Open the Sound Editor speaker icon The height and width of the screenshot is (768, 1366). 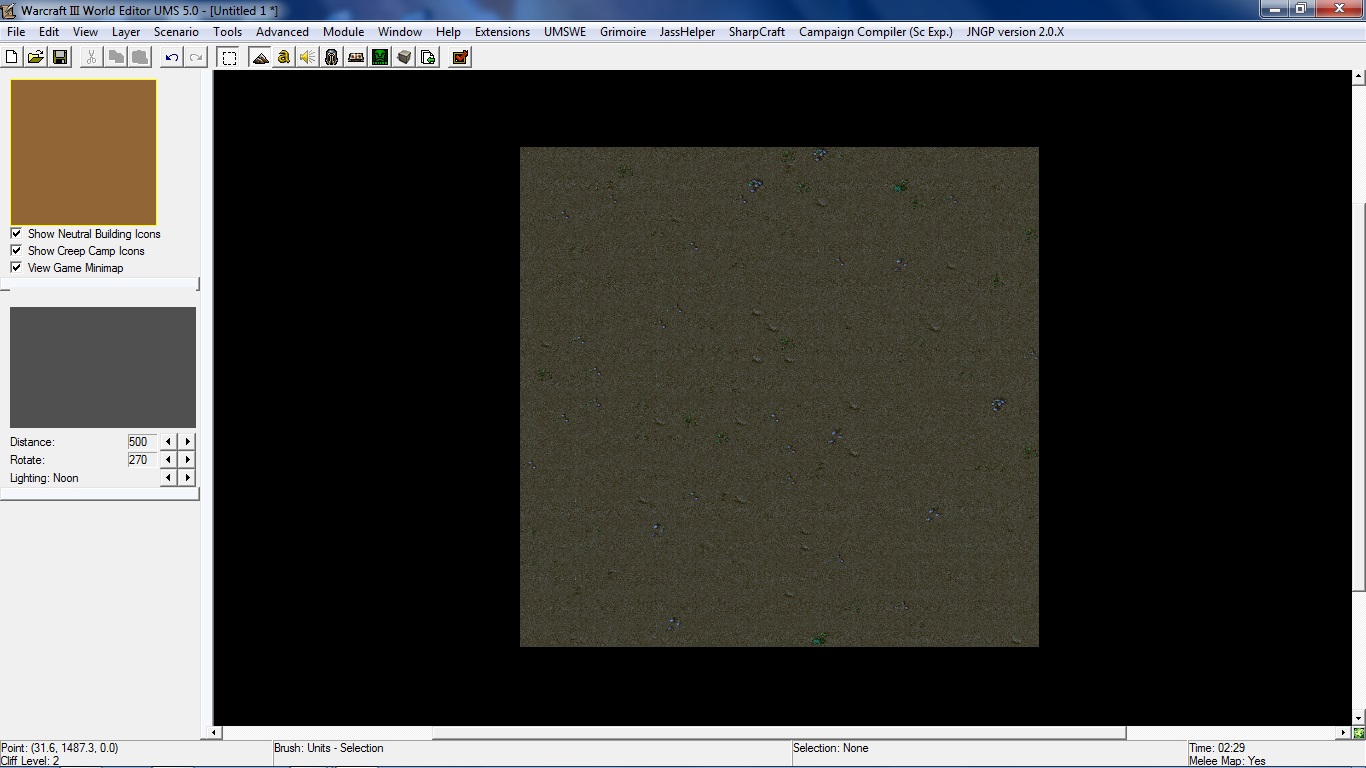tap(308, 57)
